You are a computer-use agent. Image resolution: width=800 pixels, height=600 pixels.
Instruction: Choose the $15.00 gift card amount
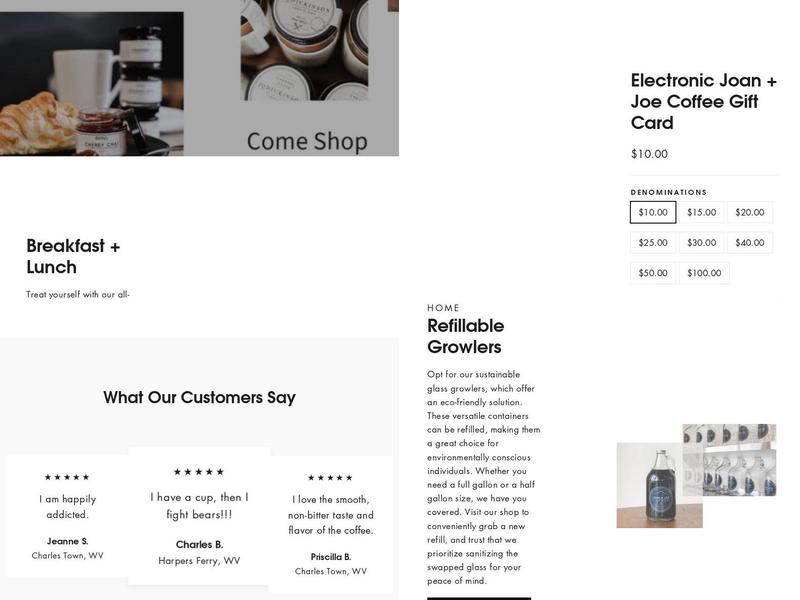pyautogui.click(x=701, y=212)
